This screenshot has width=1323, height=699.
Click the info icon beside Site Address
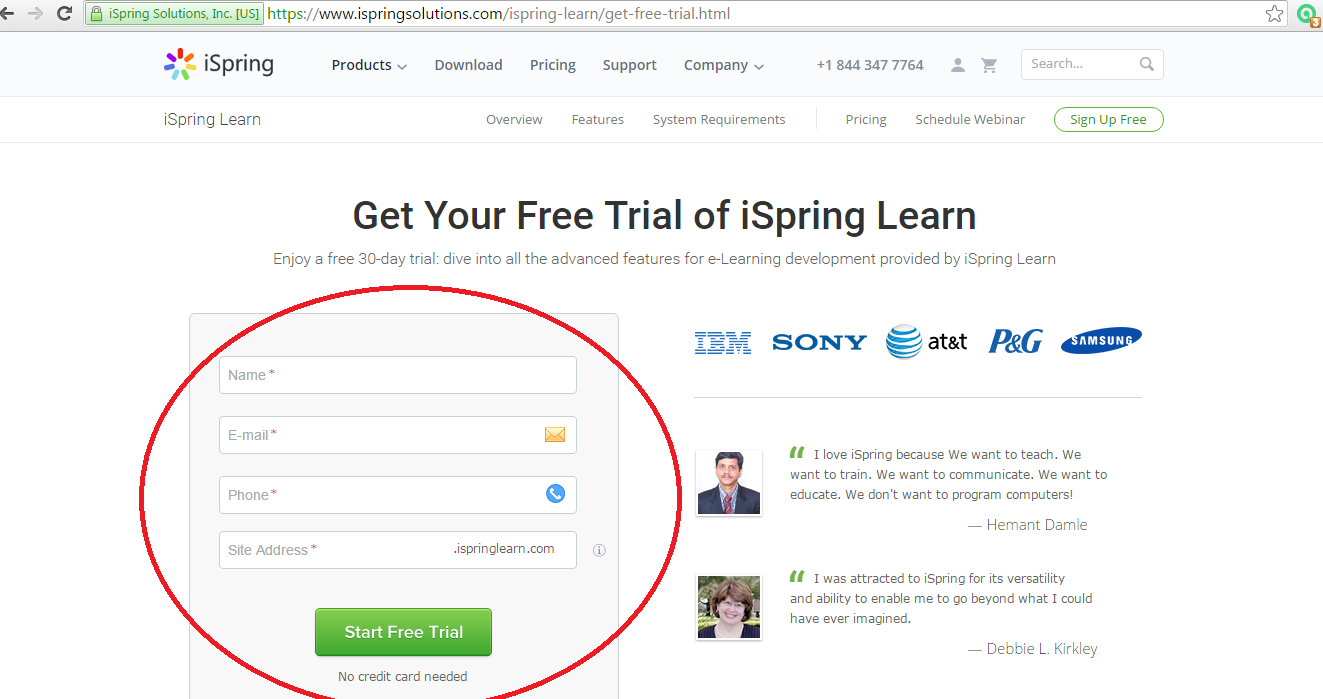599,550
